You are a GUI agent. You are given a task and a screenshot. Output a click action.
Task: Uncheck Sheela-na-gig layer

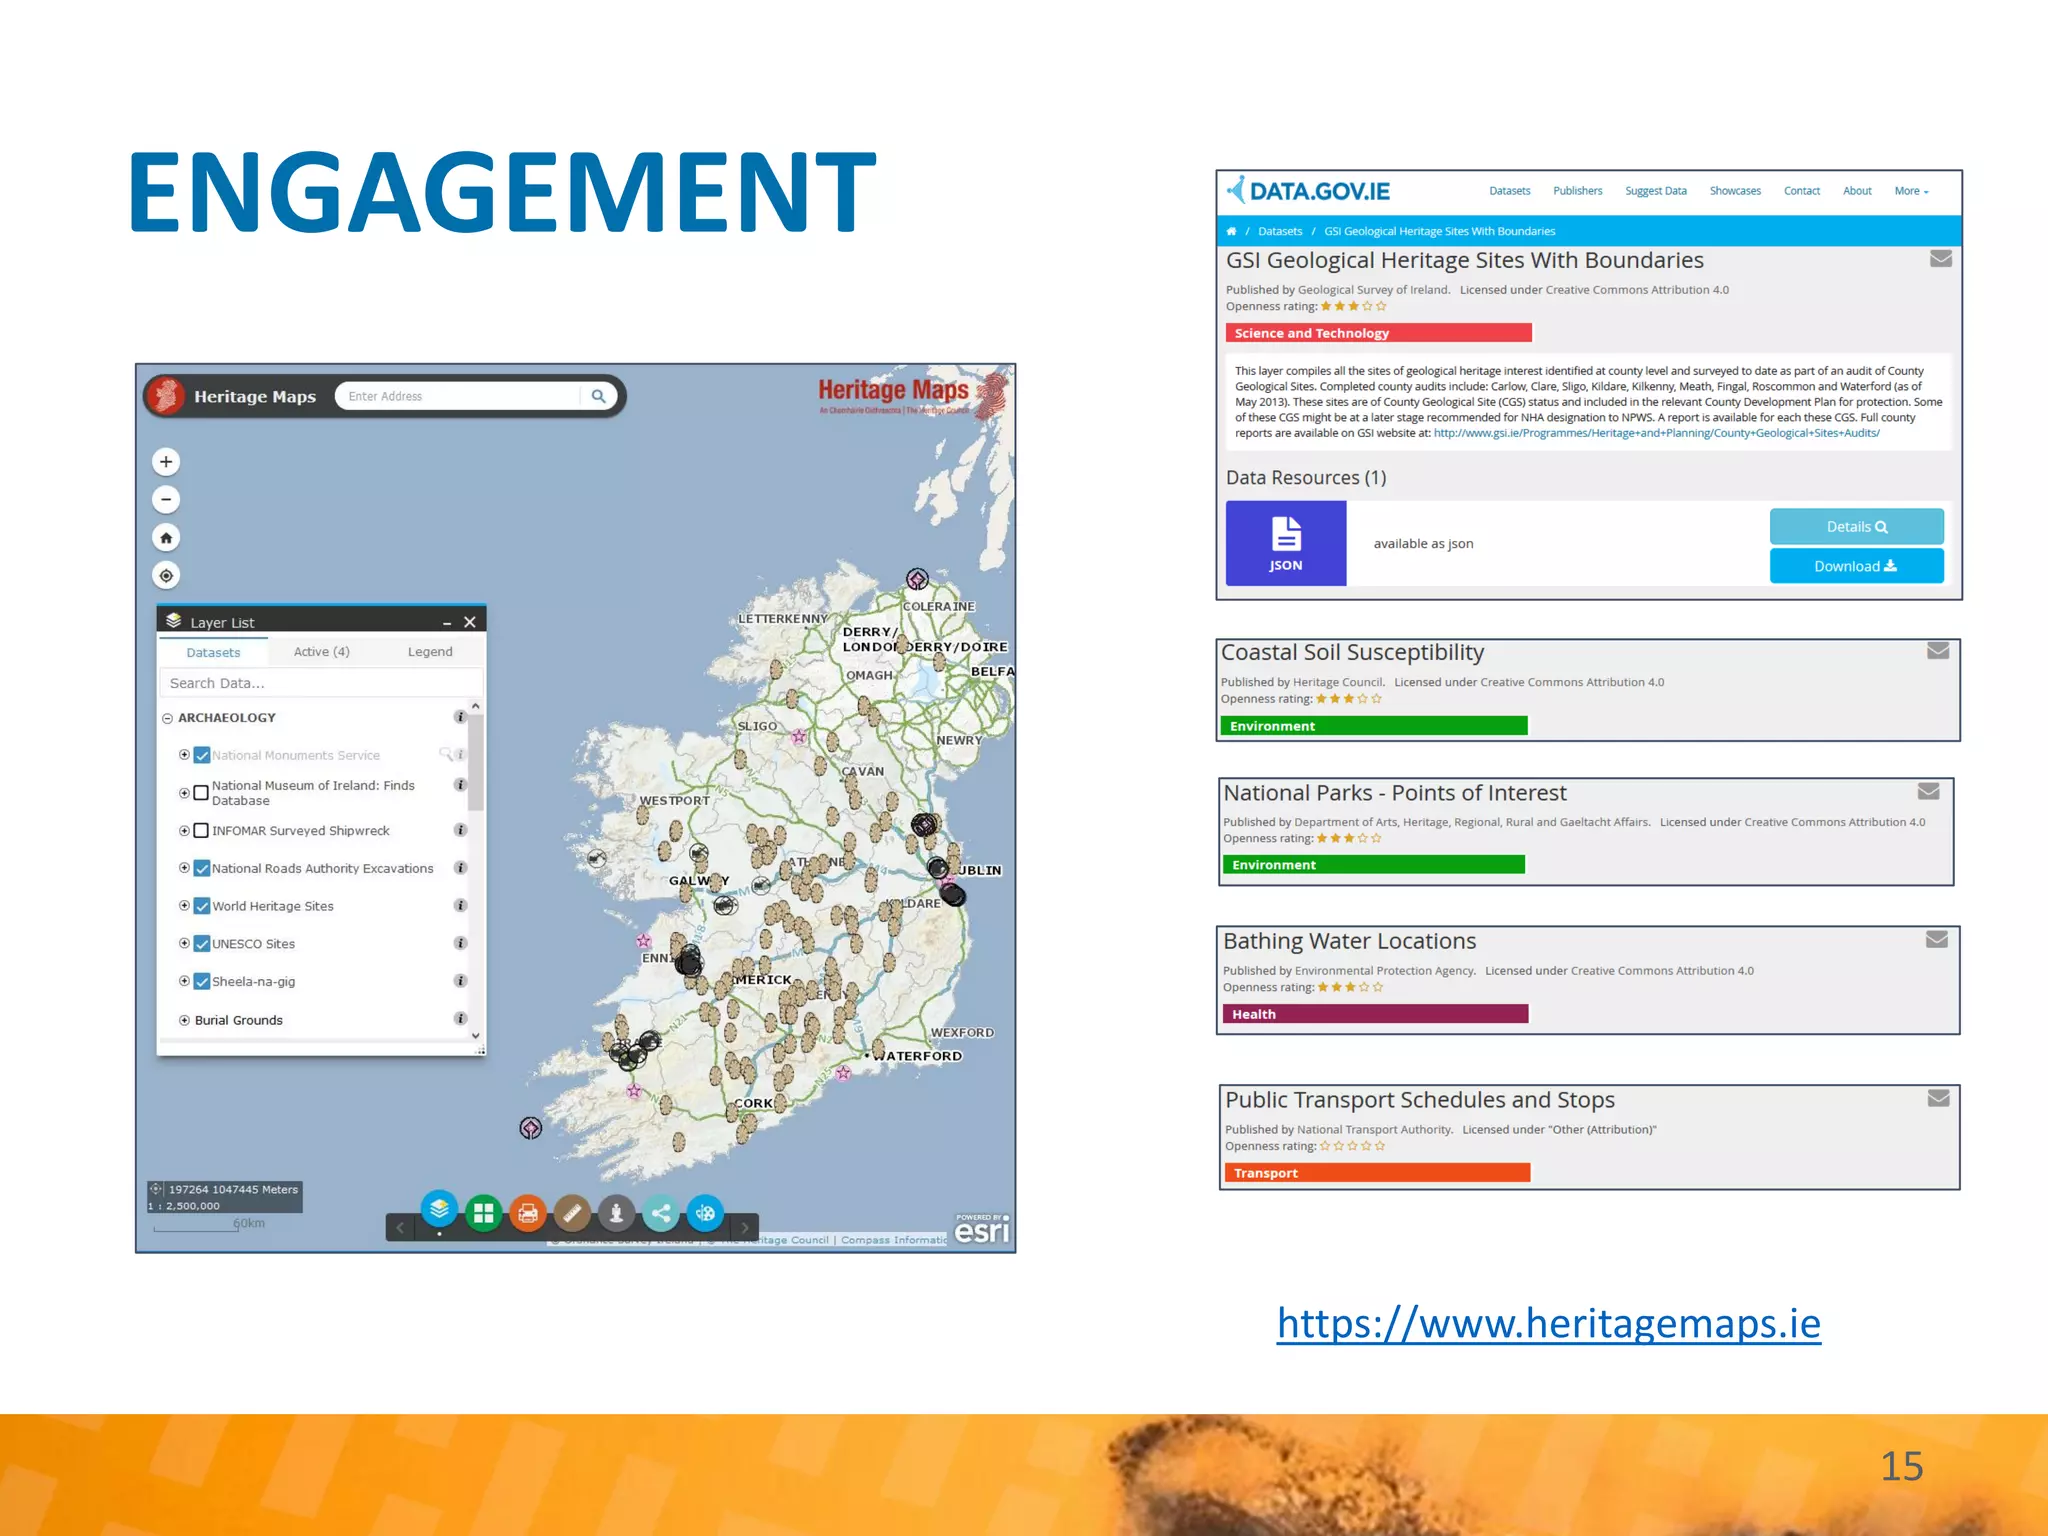[202, 982]
